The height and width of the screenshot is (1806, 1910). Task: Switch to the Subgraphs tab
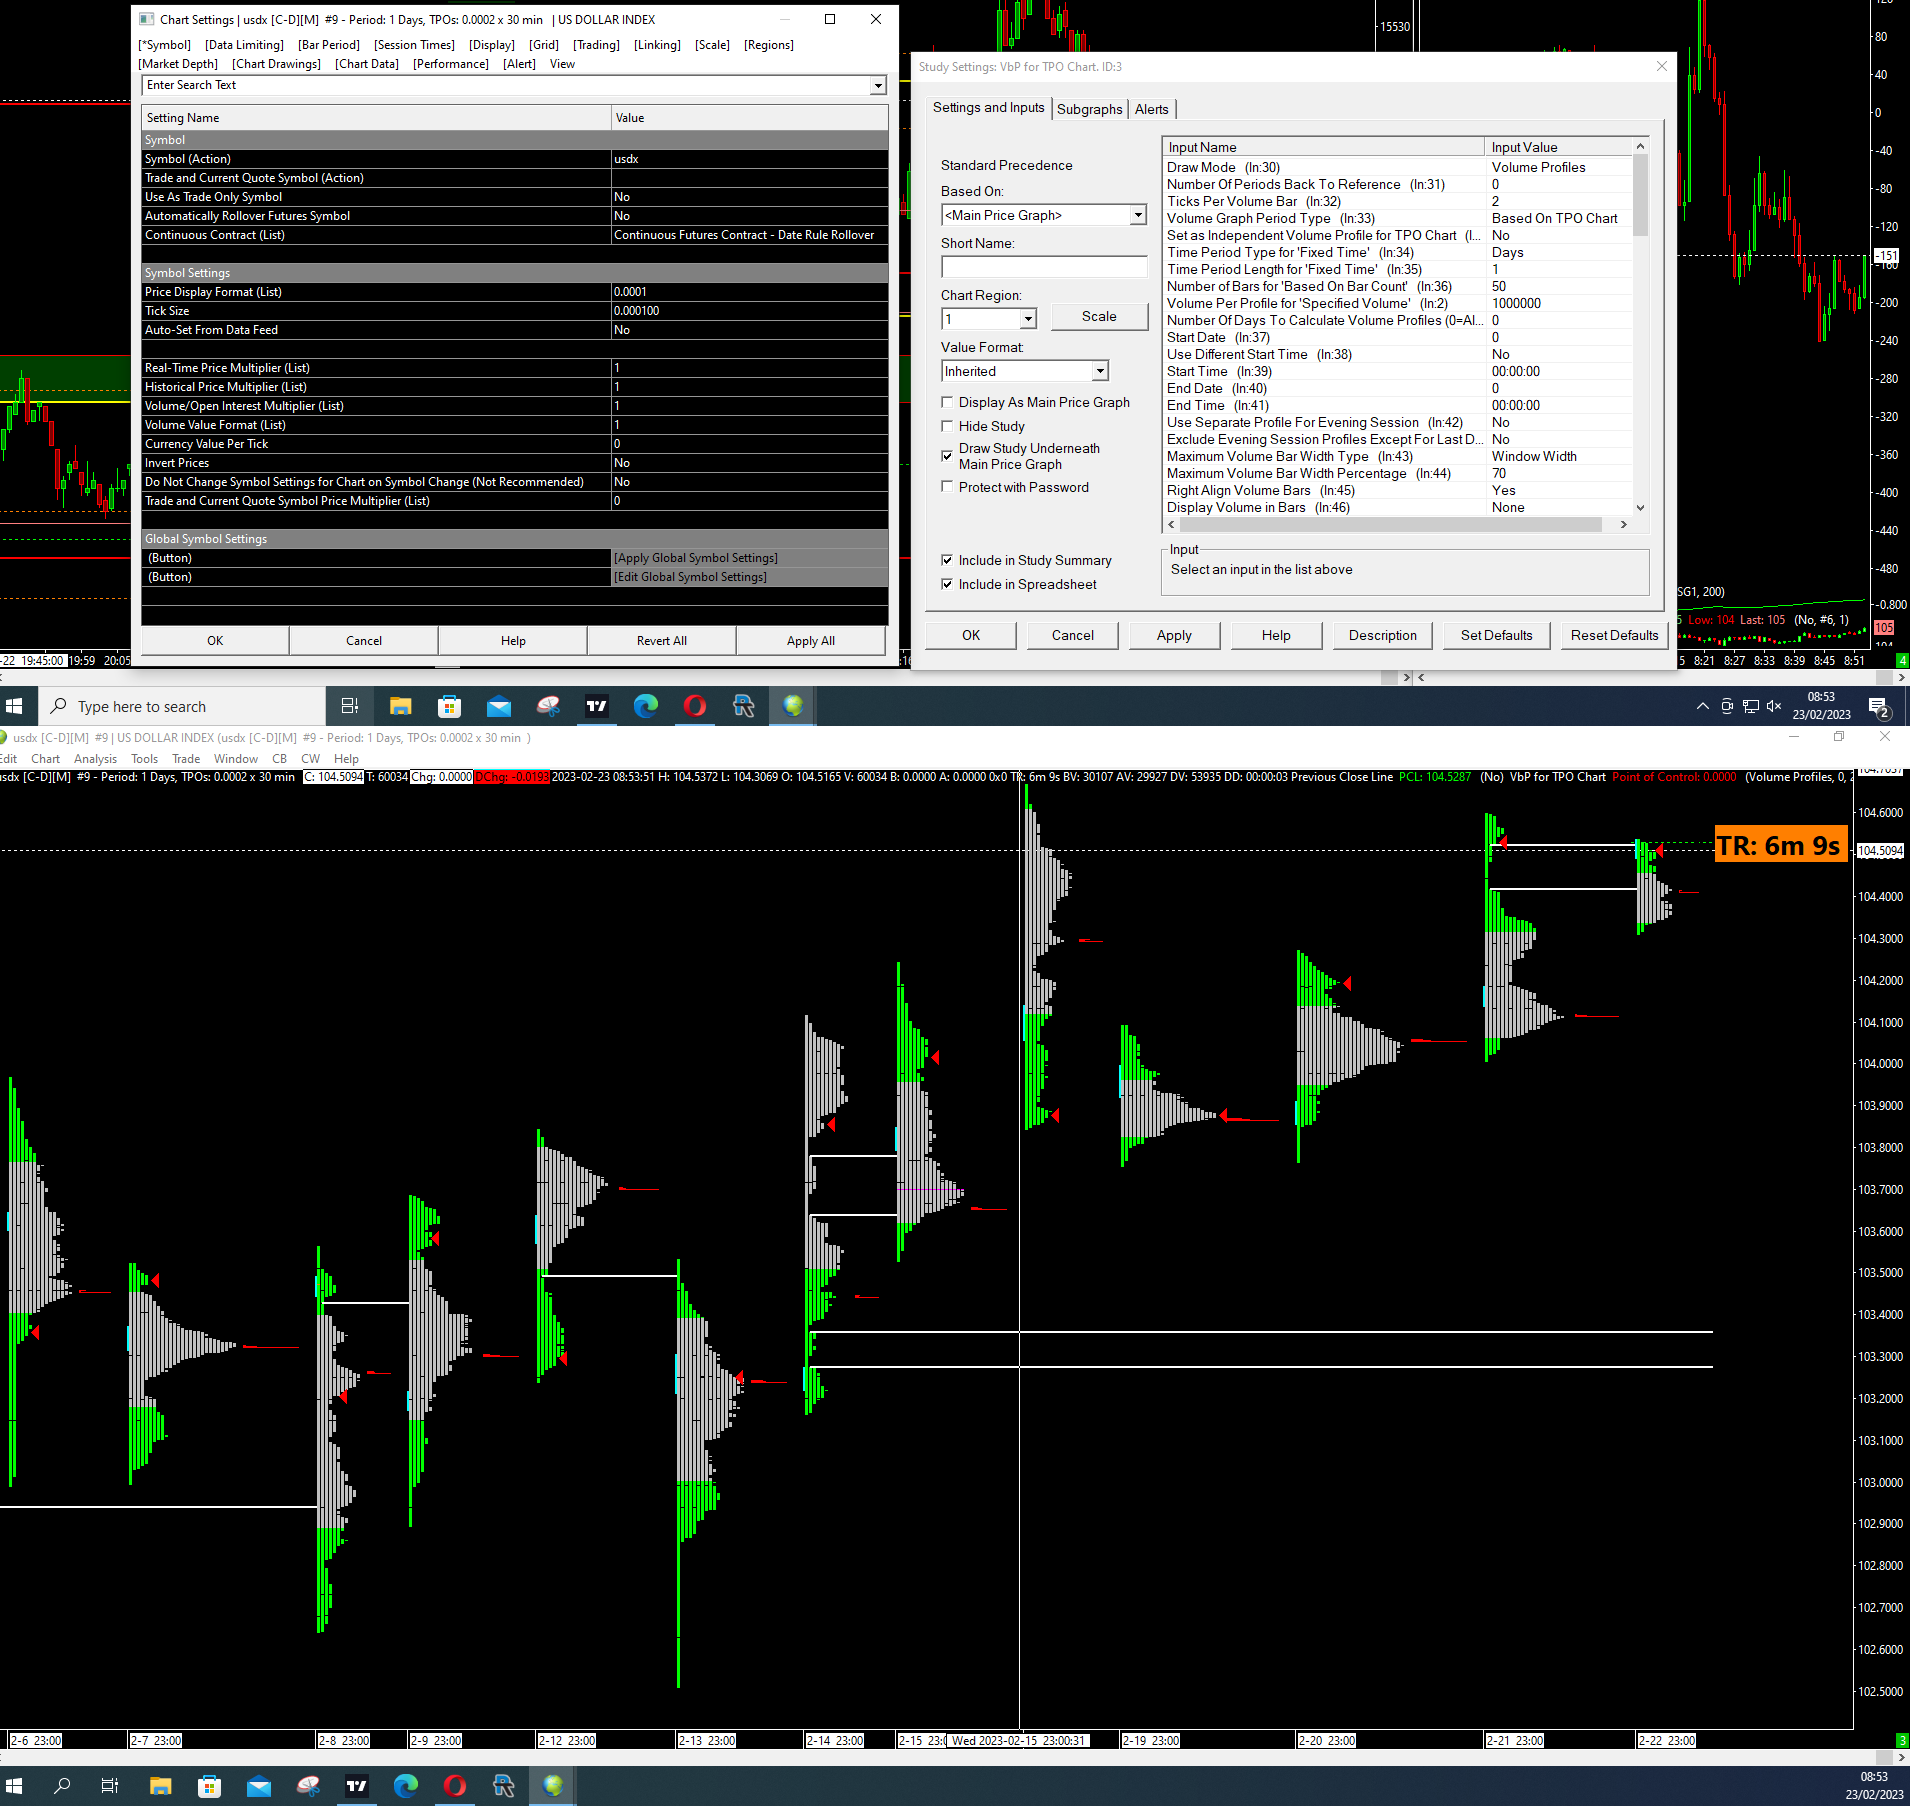click(x=1090, y=109)
